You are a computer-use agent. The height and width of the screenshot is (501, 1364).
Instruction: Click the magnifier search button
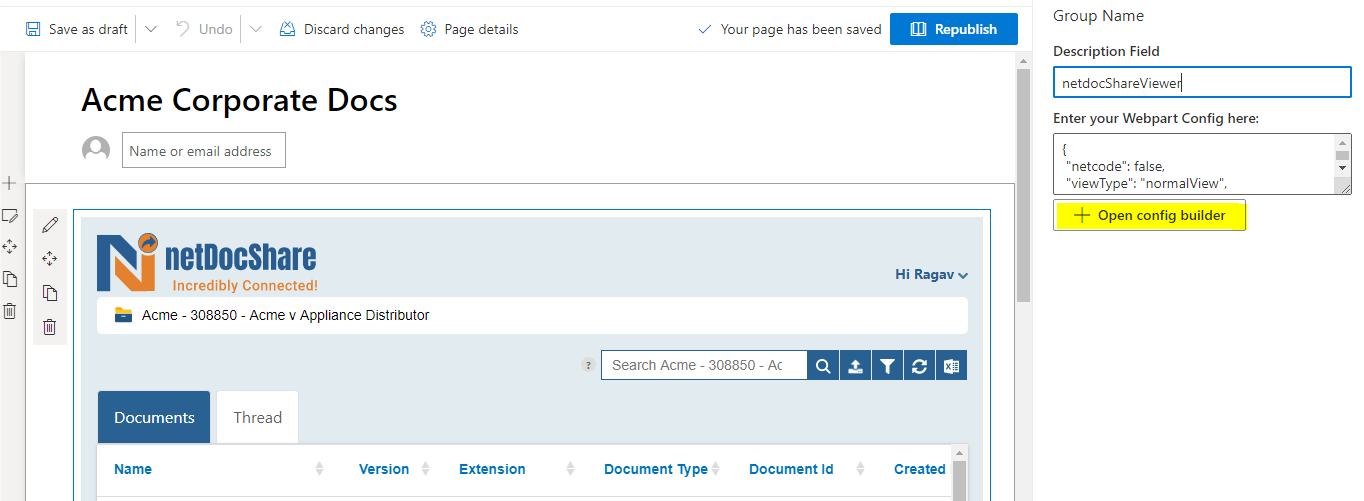coord(823,366)
